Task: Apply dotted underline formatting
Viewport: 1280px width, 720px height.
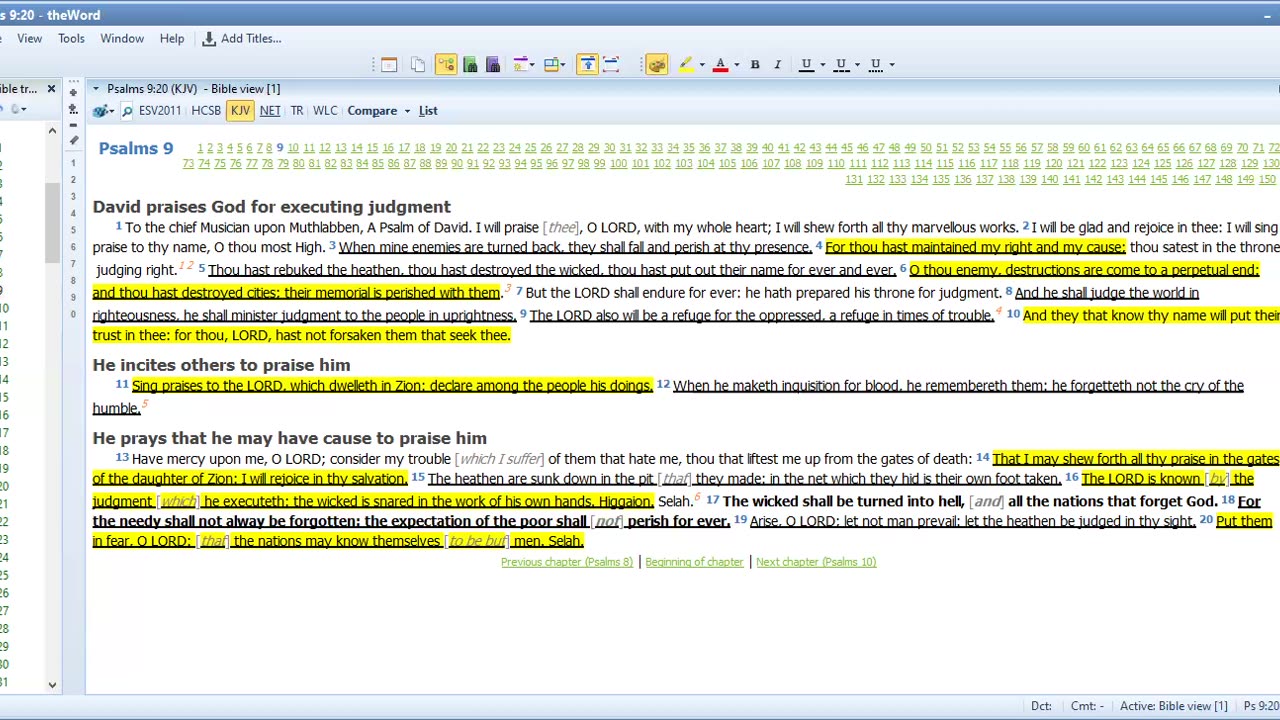Action: (876, 64)
